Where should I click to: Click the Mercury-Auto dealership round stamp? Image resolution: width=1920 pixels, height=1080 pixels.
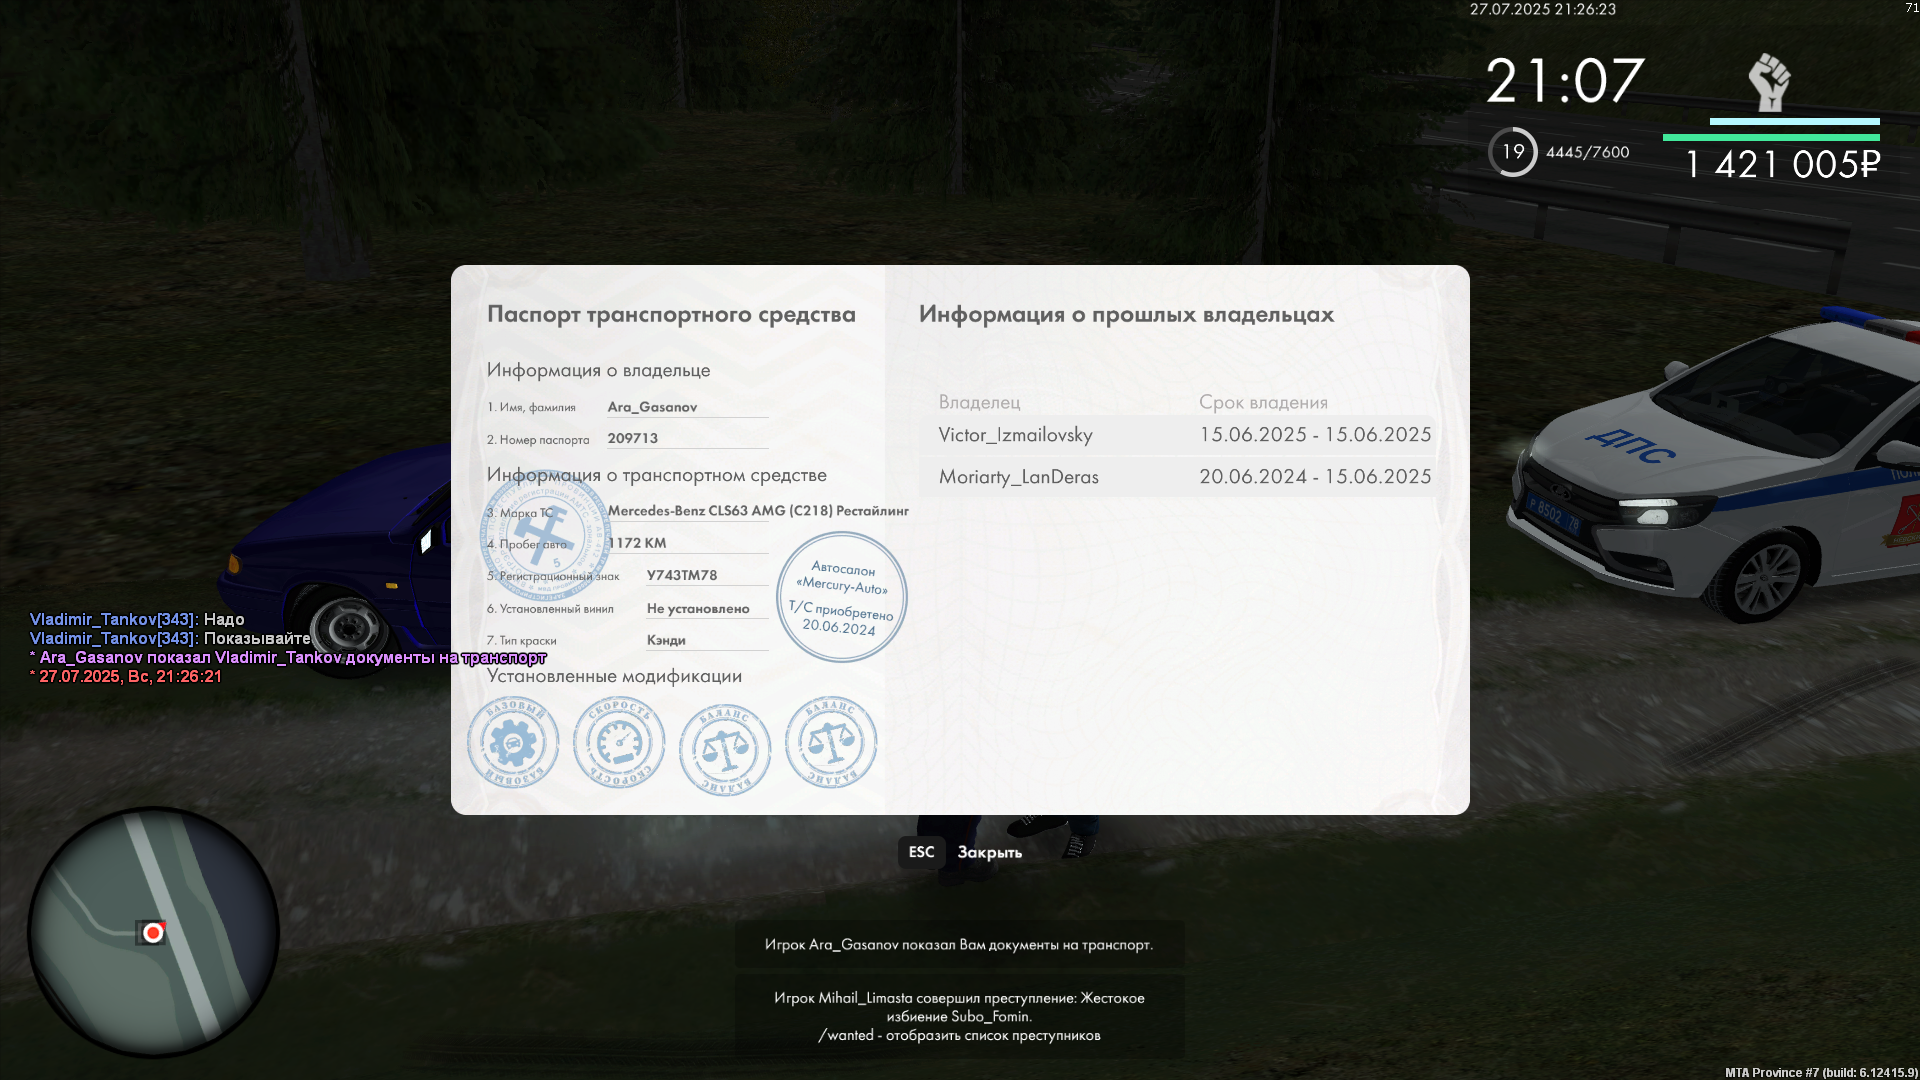[x=841, y=597]
